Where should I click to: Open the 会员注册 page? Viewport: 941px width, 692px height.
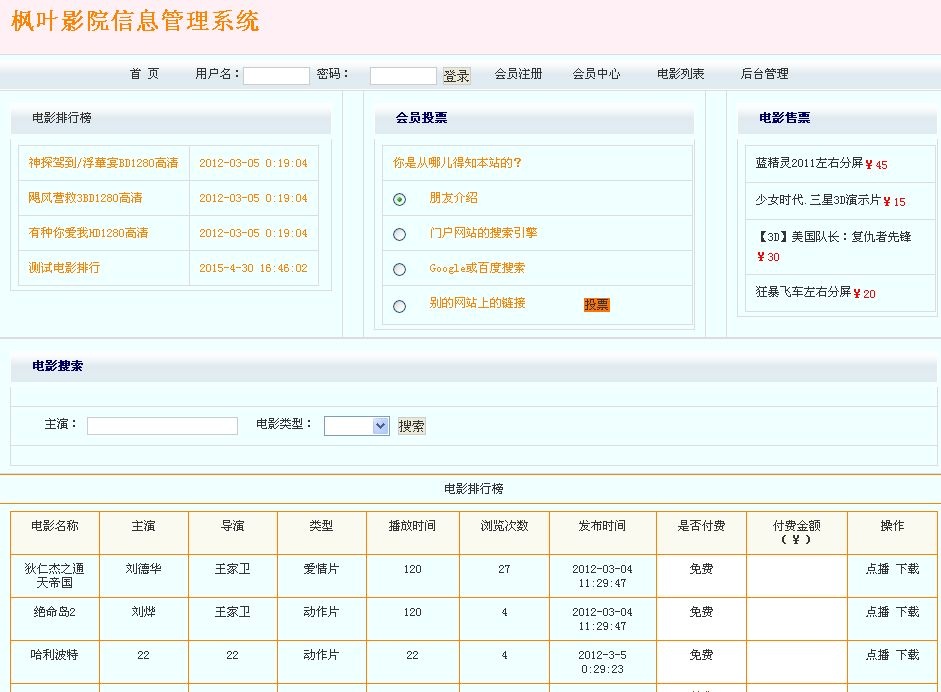pos(518,74)
